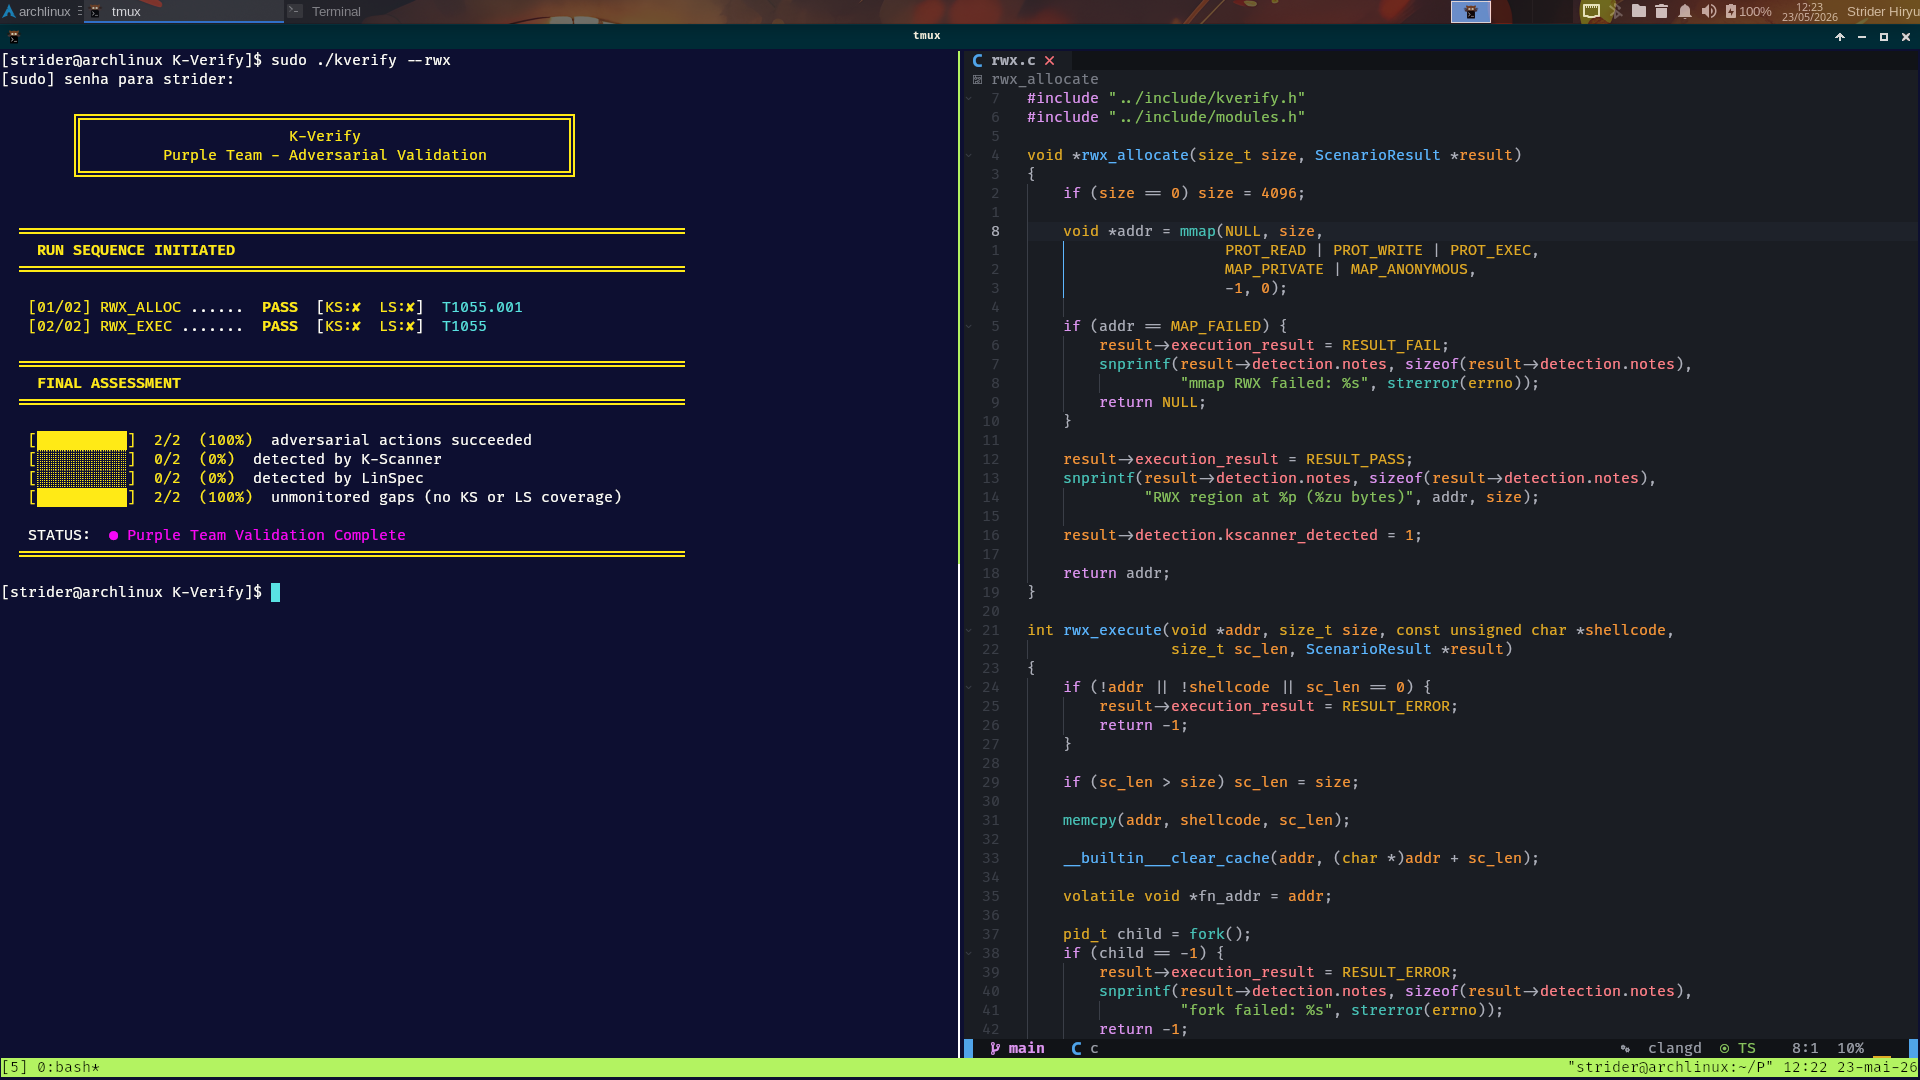Click the highlighted terminal workspace thumbnail
The image size is (1920, 1080).
[1470, 11]
